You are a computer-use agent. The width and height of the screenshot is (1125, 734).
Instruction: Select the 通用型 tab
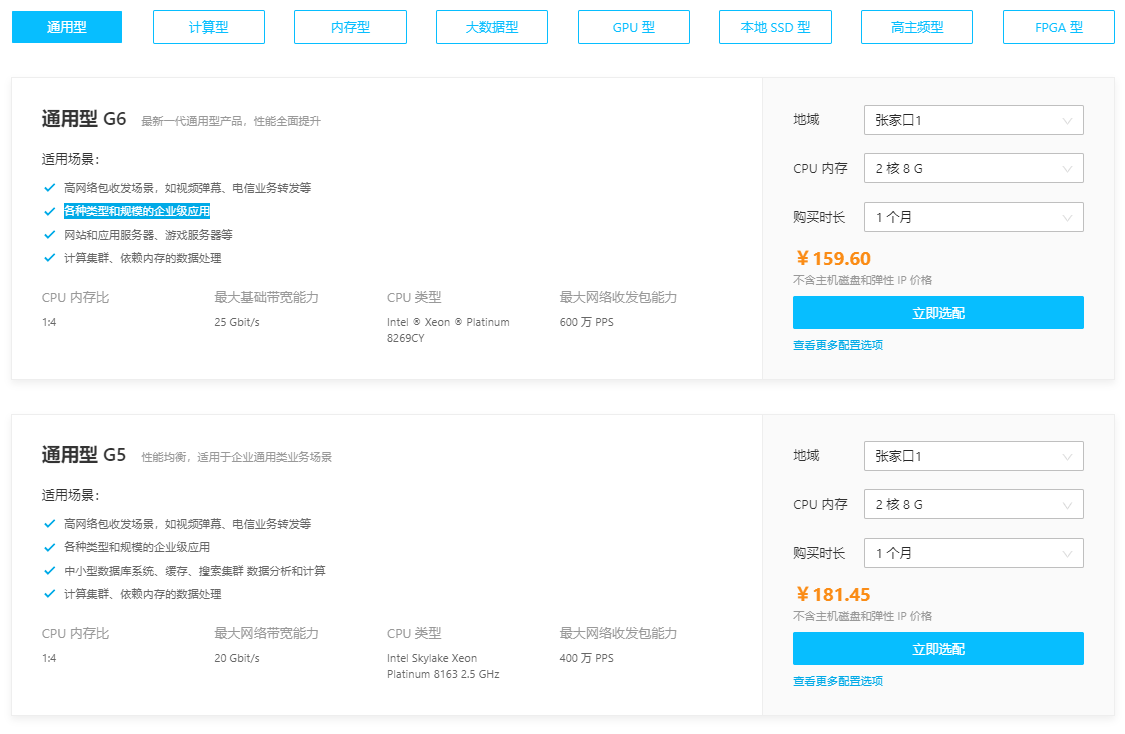[67, 27]
